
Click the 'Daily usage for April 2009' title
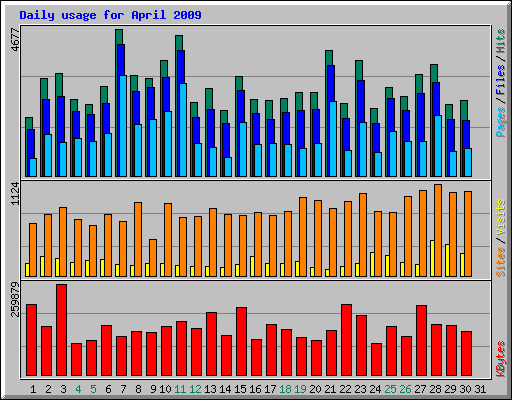point(110,15)
